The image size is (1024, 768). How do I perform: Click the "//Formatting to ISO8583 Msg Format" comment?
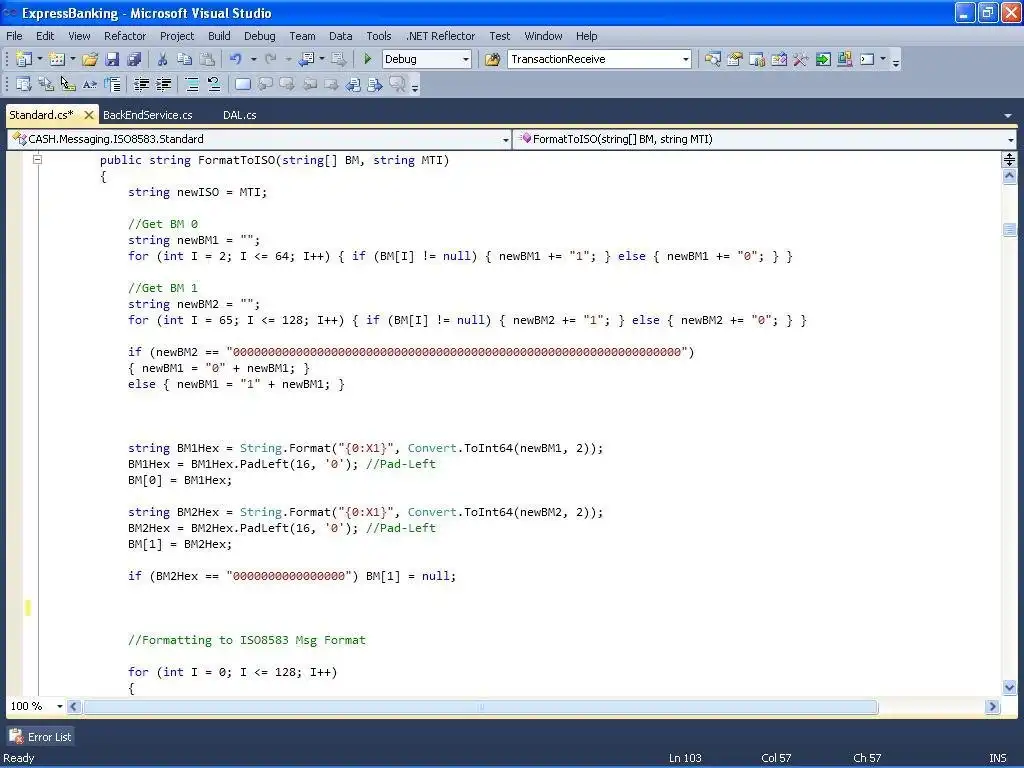pos(247,640)
